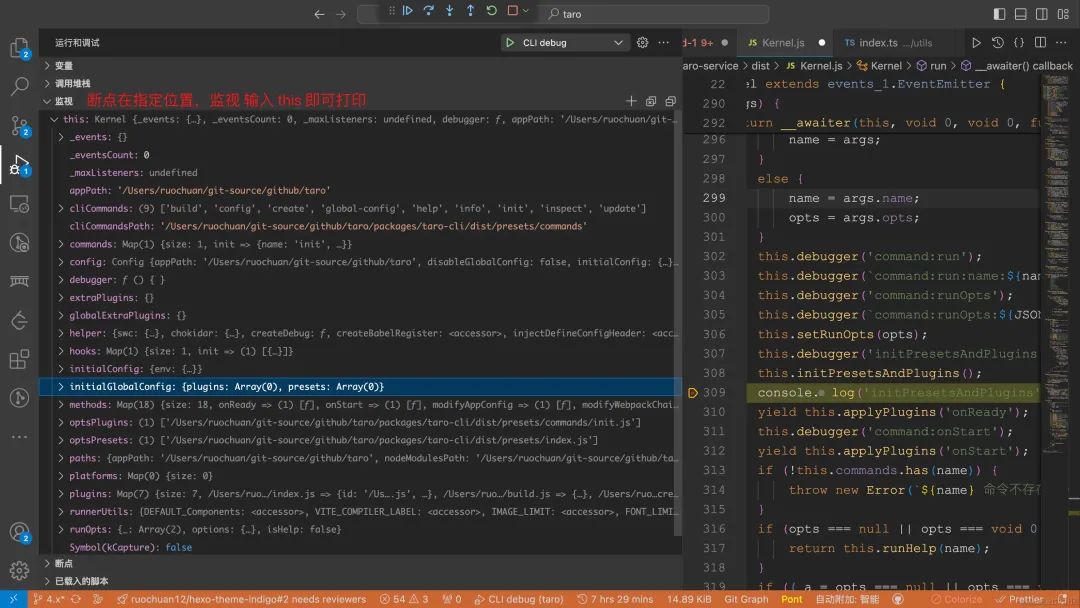The width and height of the screenshot is (1080, 608).
Task: Open editor timeline history icon
Action: click(x=997, y=43)
